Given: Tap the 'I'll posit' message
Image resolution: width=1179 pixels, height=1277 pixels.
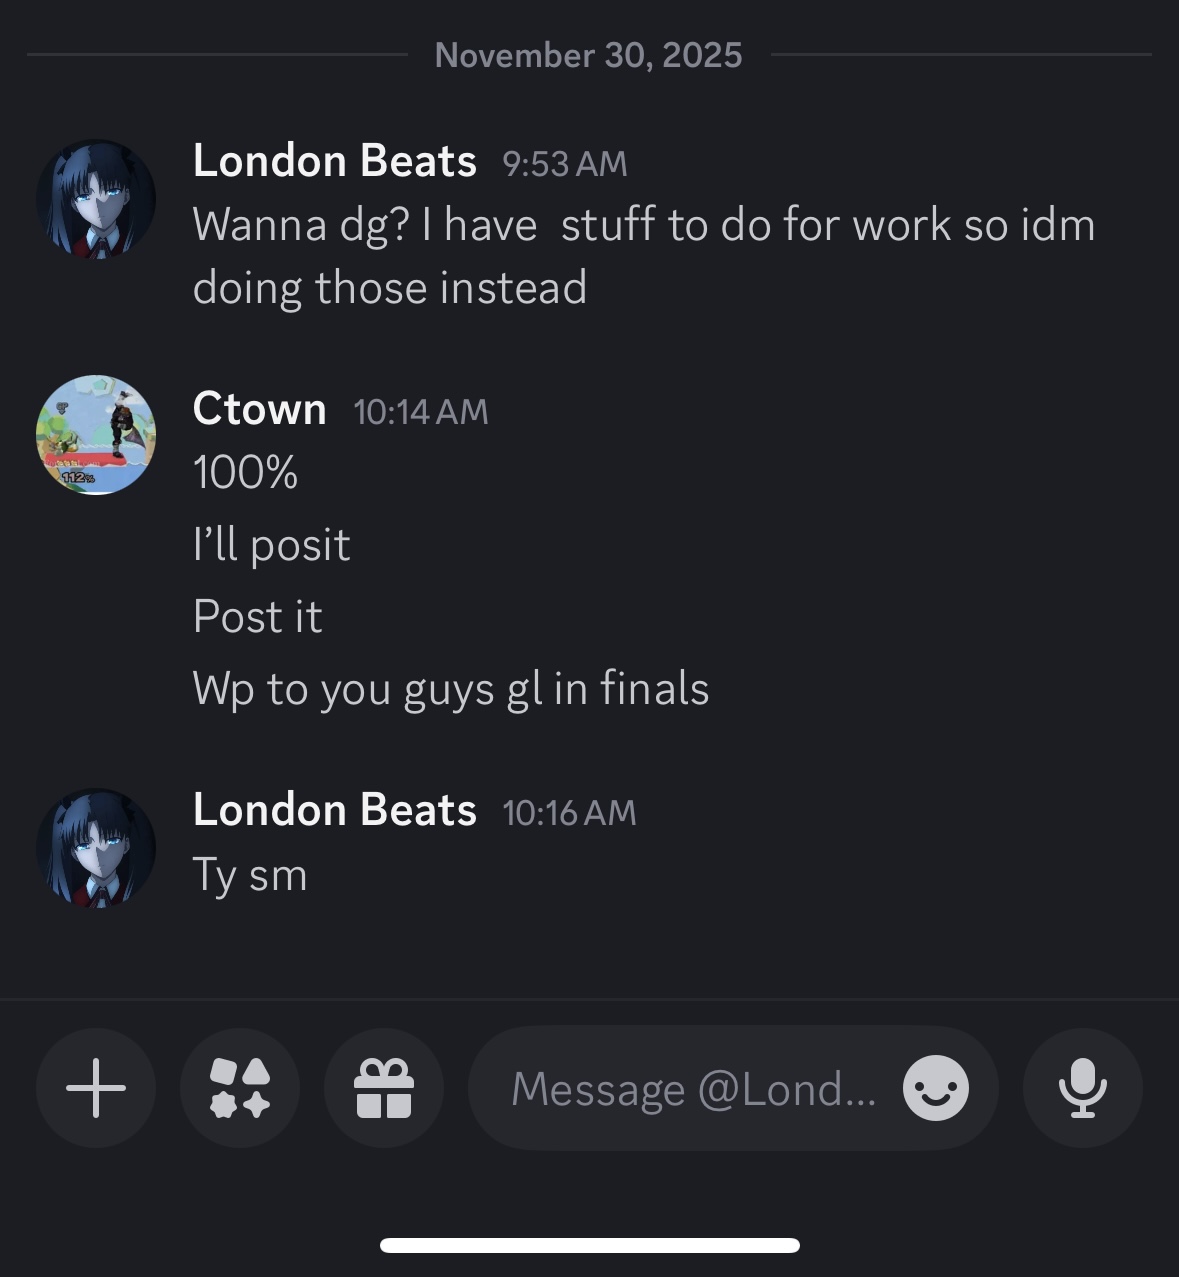Looking at the screenshot, I should (271, 545).
